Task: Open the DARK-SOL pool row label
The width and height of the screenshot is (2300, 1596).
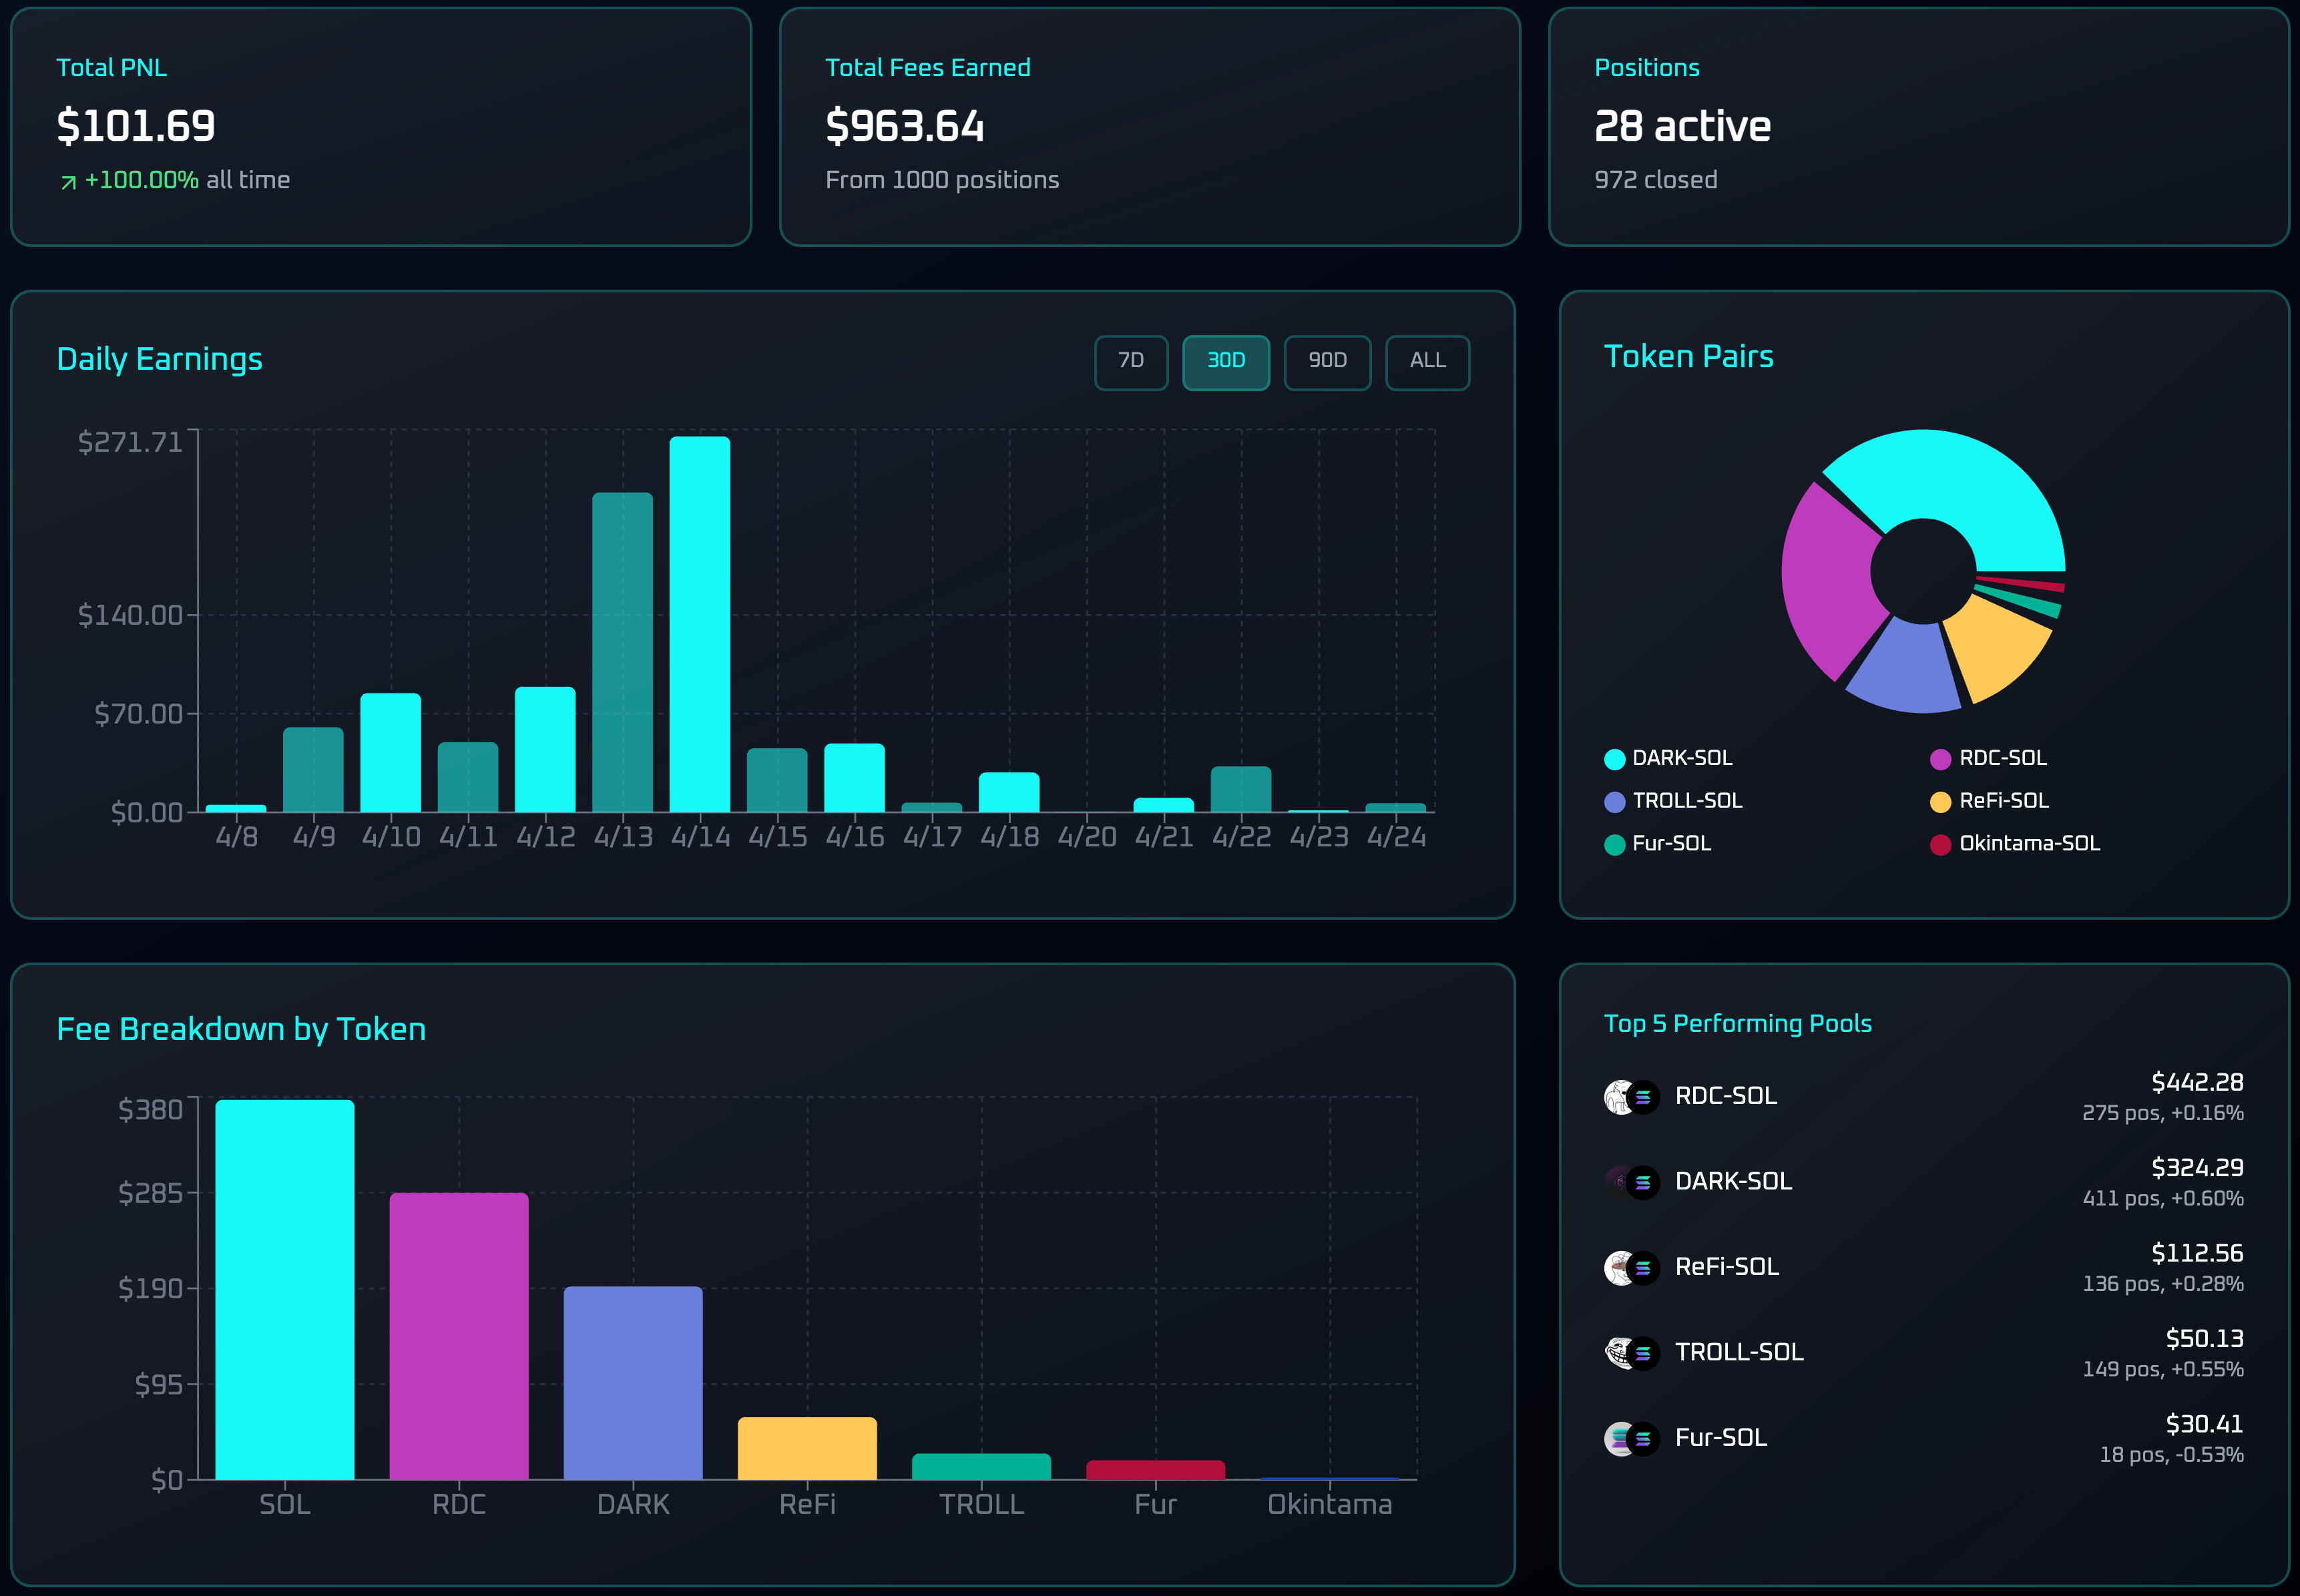Action: coord(1733,1182)
